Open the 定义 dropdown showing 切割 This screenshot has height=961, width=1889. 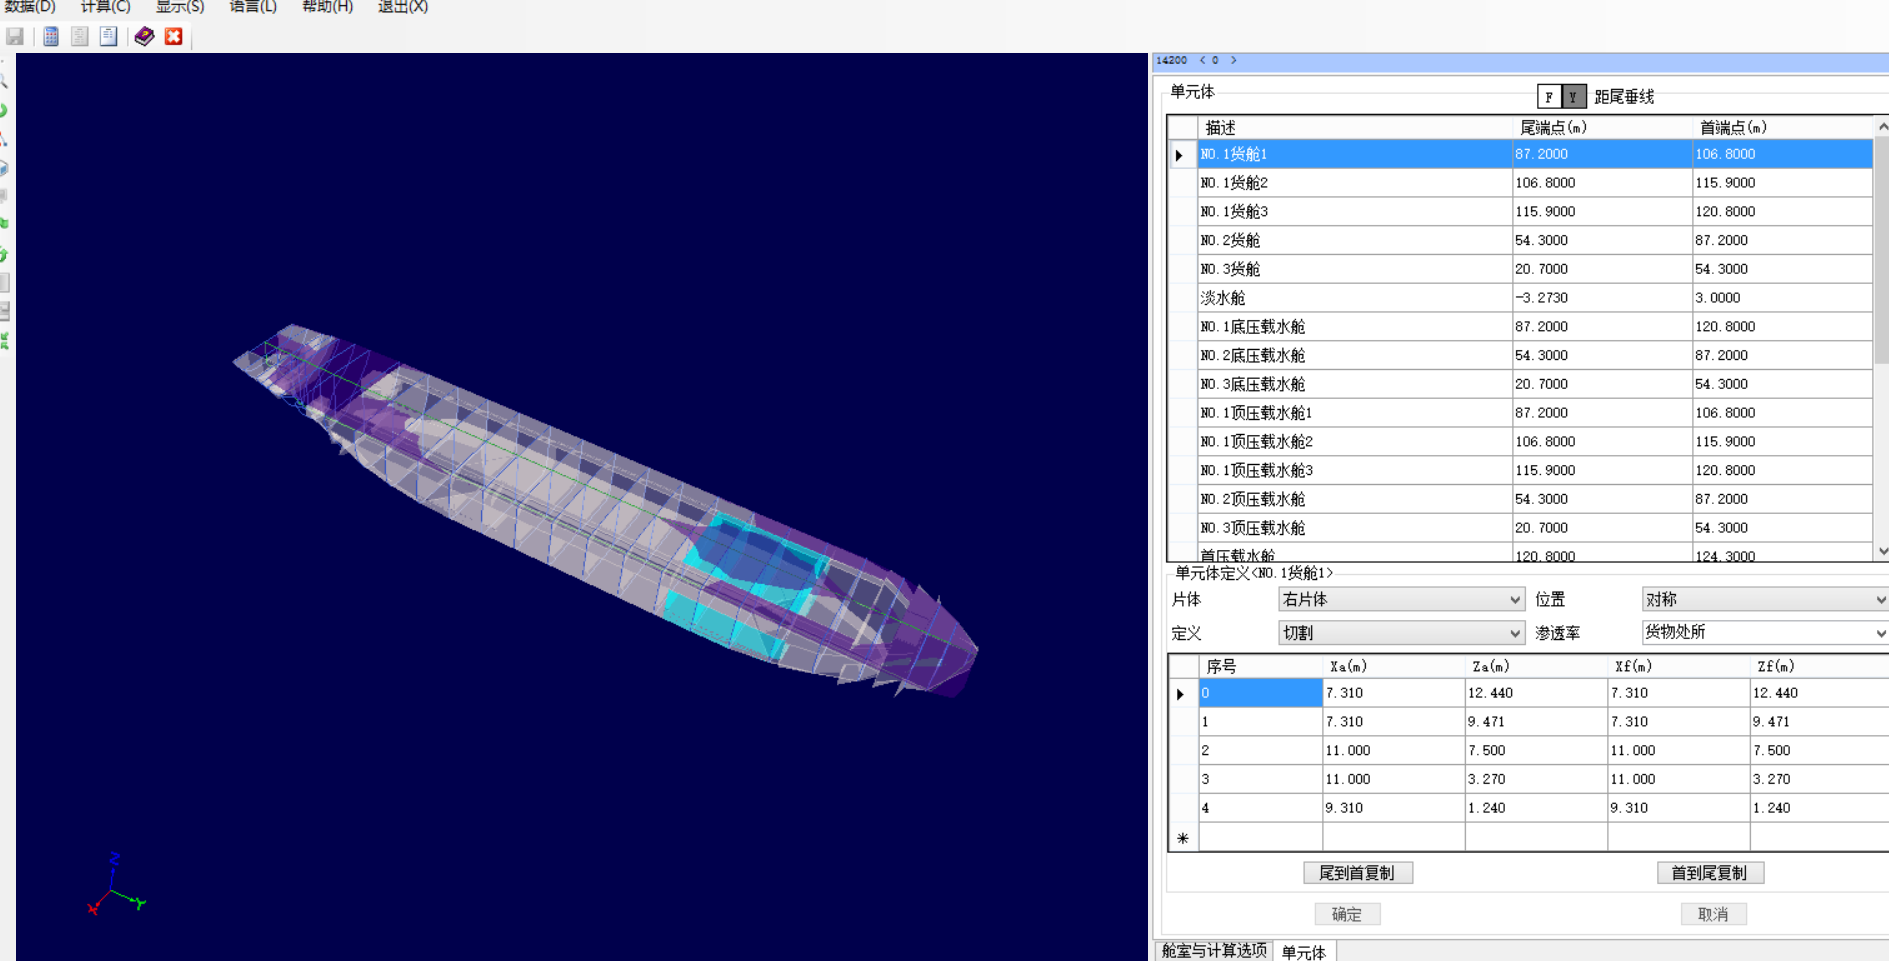click(1401, 633)
